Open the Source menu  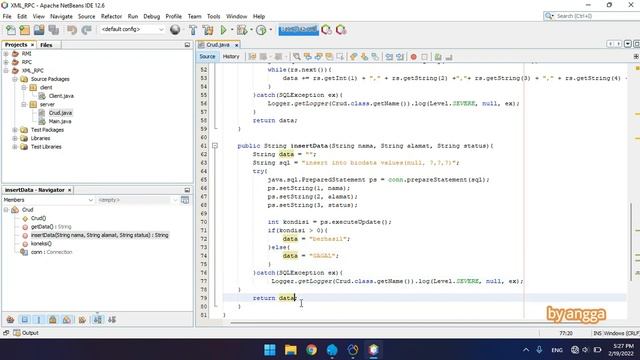(x=86, y=16)
